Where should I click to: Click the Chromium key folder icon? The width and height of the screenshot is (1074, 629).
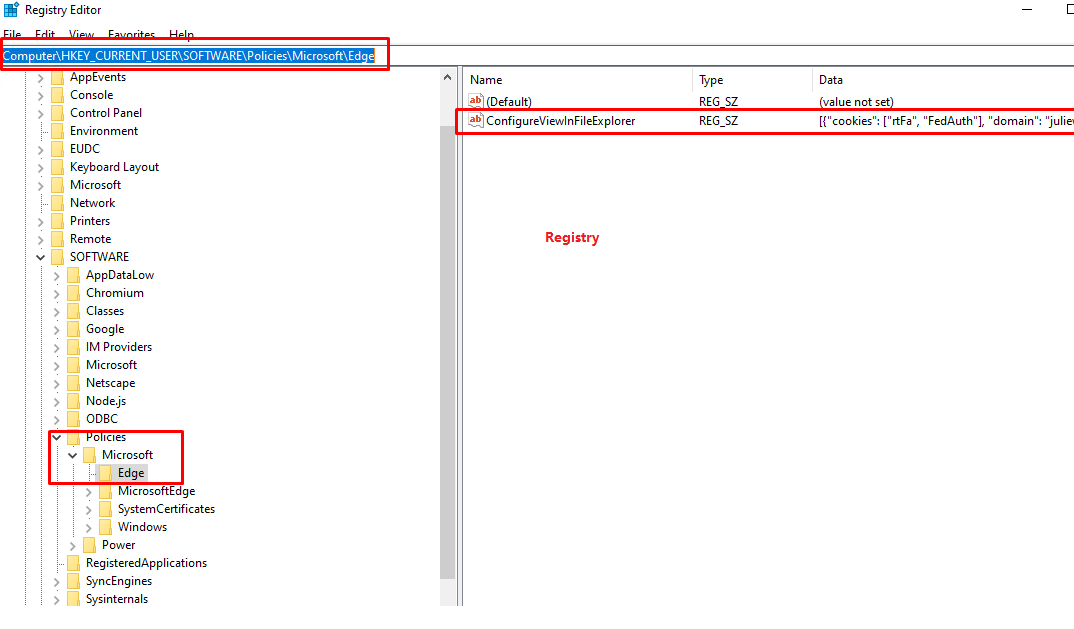pyautogui.click(x=74, y=292)
